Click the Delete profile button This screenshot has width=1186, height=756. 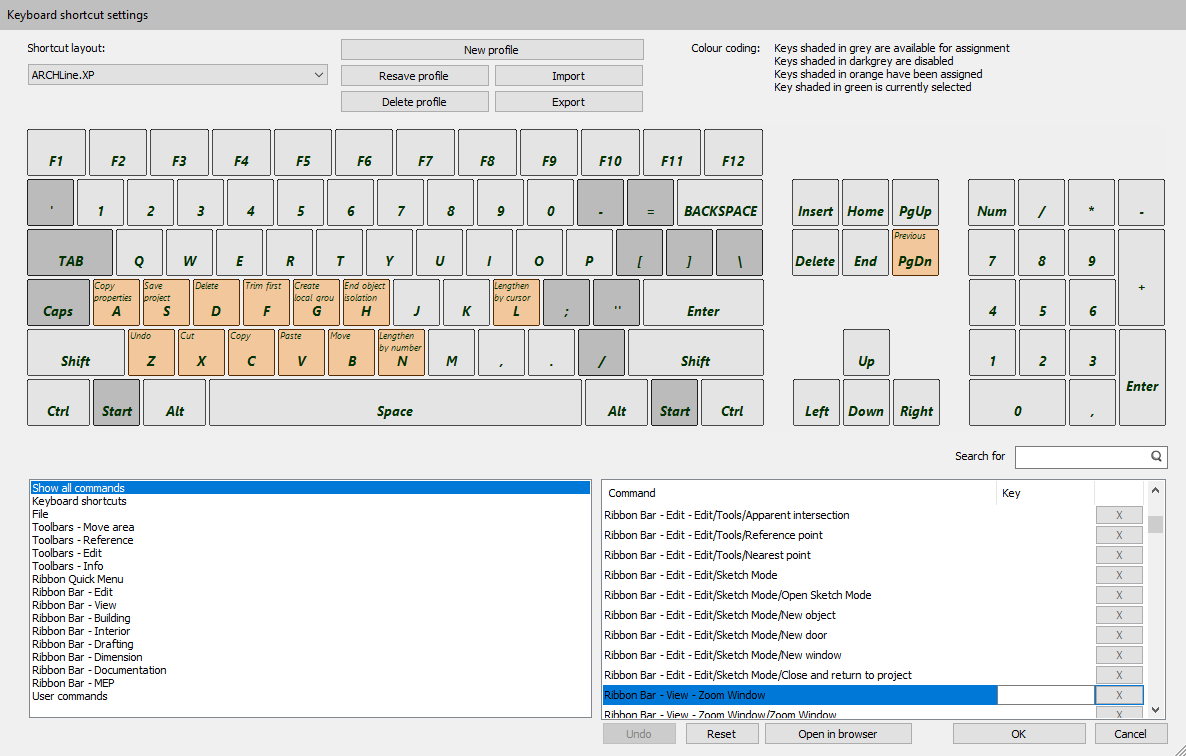tap(414, 102)
